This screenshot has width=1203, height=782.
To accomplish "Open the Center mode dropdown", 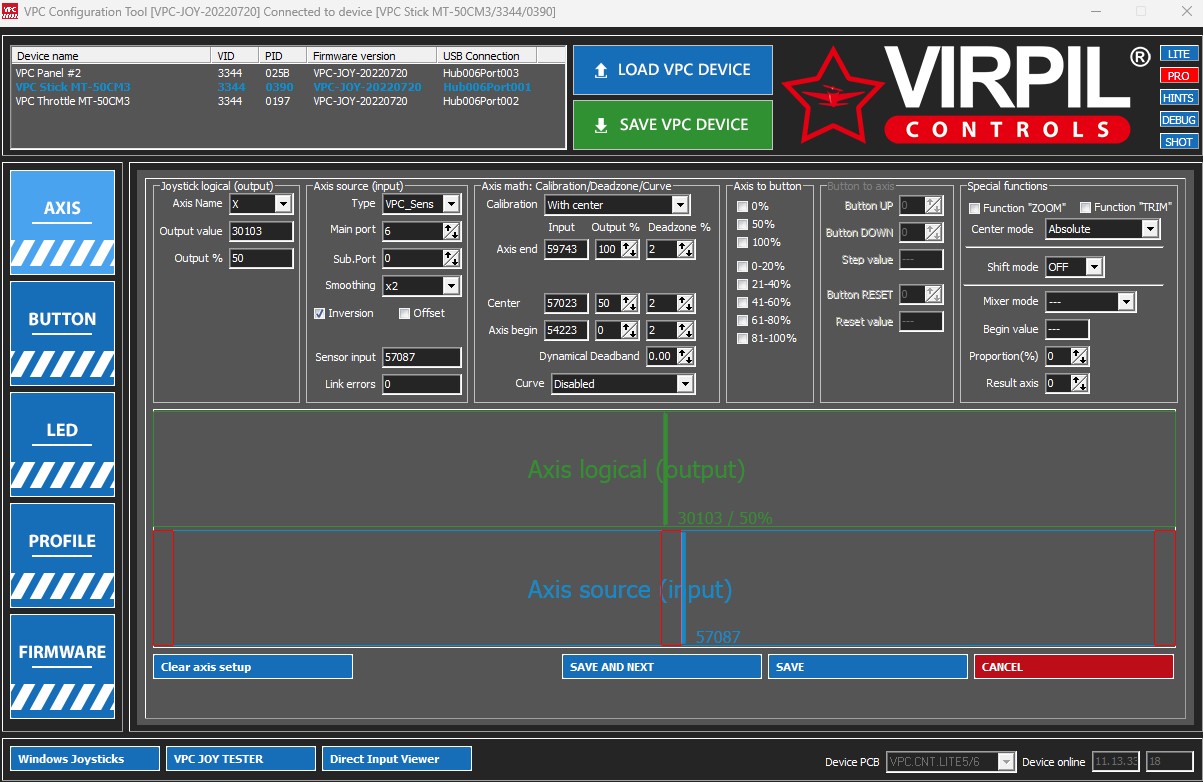I will (x=1150, y=229).
